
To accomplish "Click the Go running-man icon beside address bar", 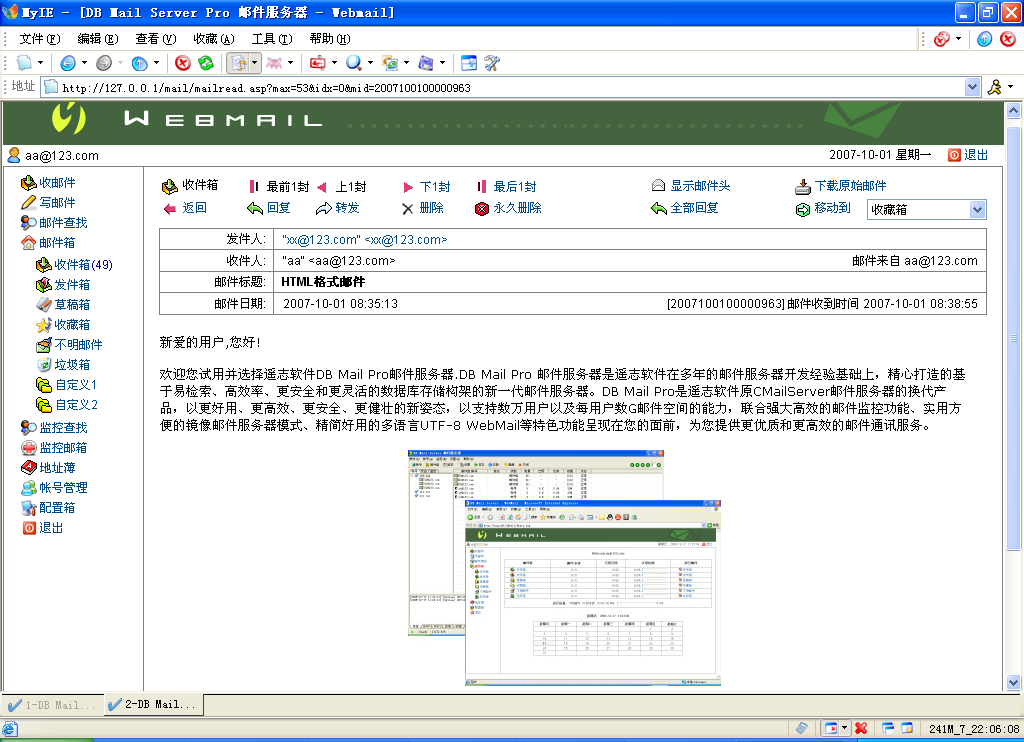I will pyautogui.click(x=995, y=88).
